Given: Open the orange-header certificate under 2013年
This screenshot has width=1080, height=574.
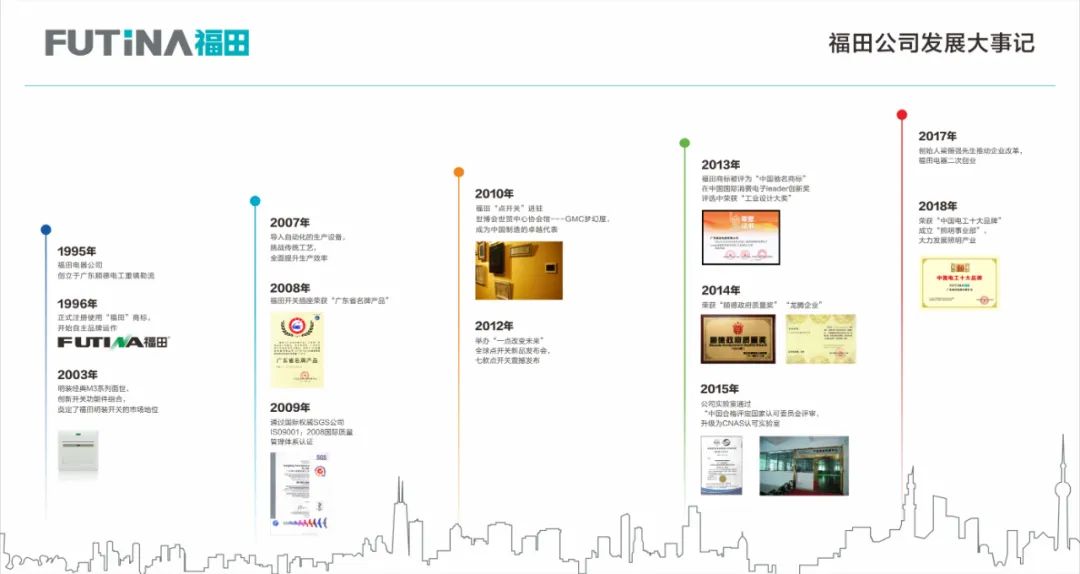Looking at the screenshot, I should click(x=740, y=238).
